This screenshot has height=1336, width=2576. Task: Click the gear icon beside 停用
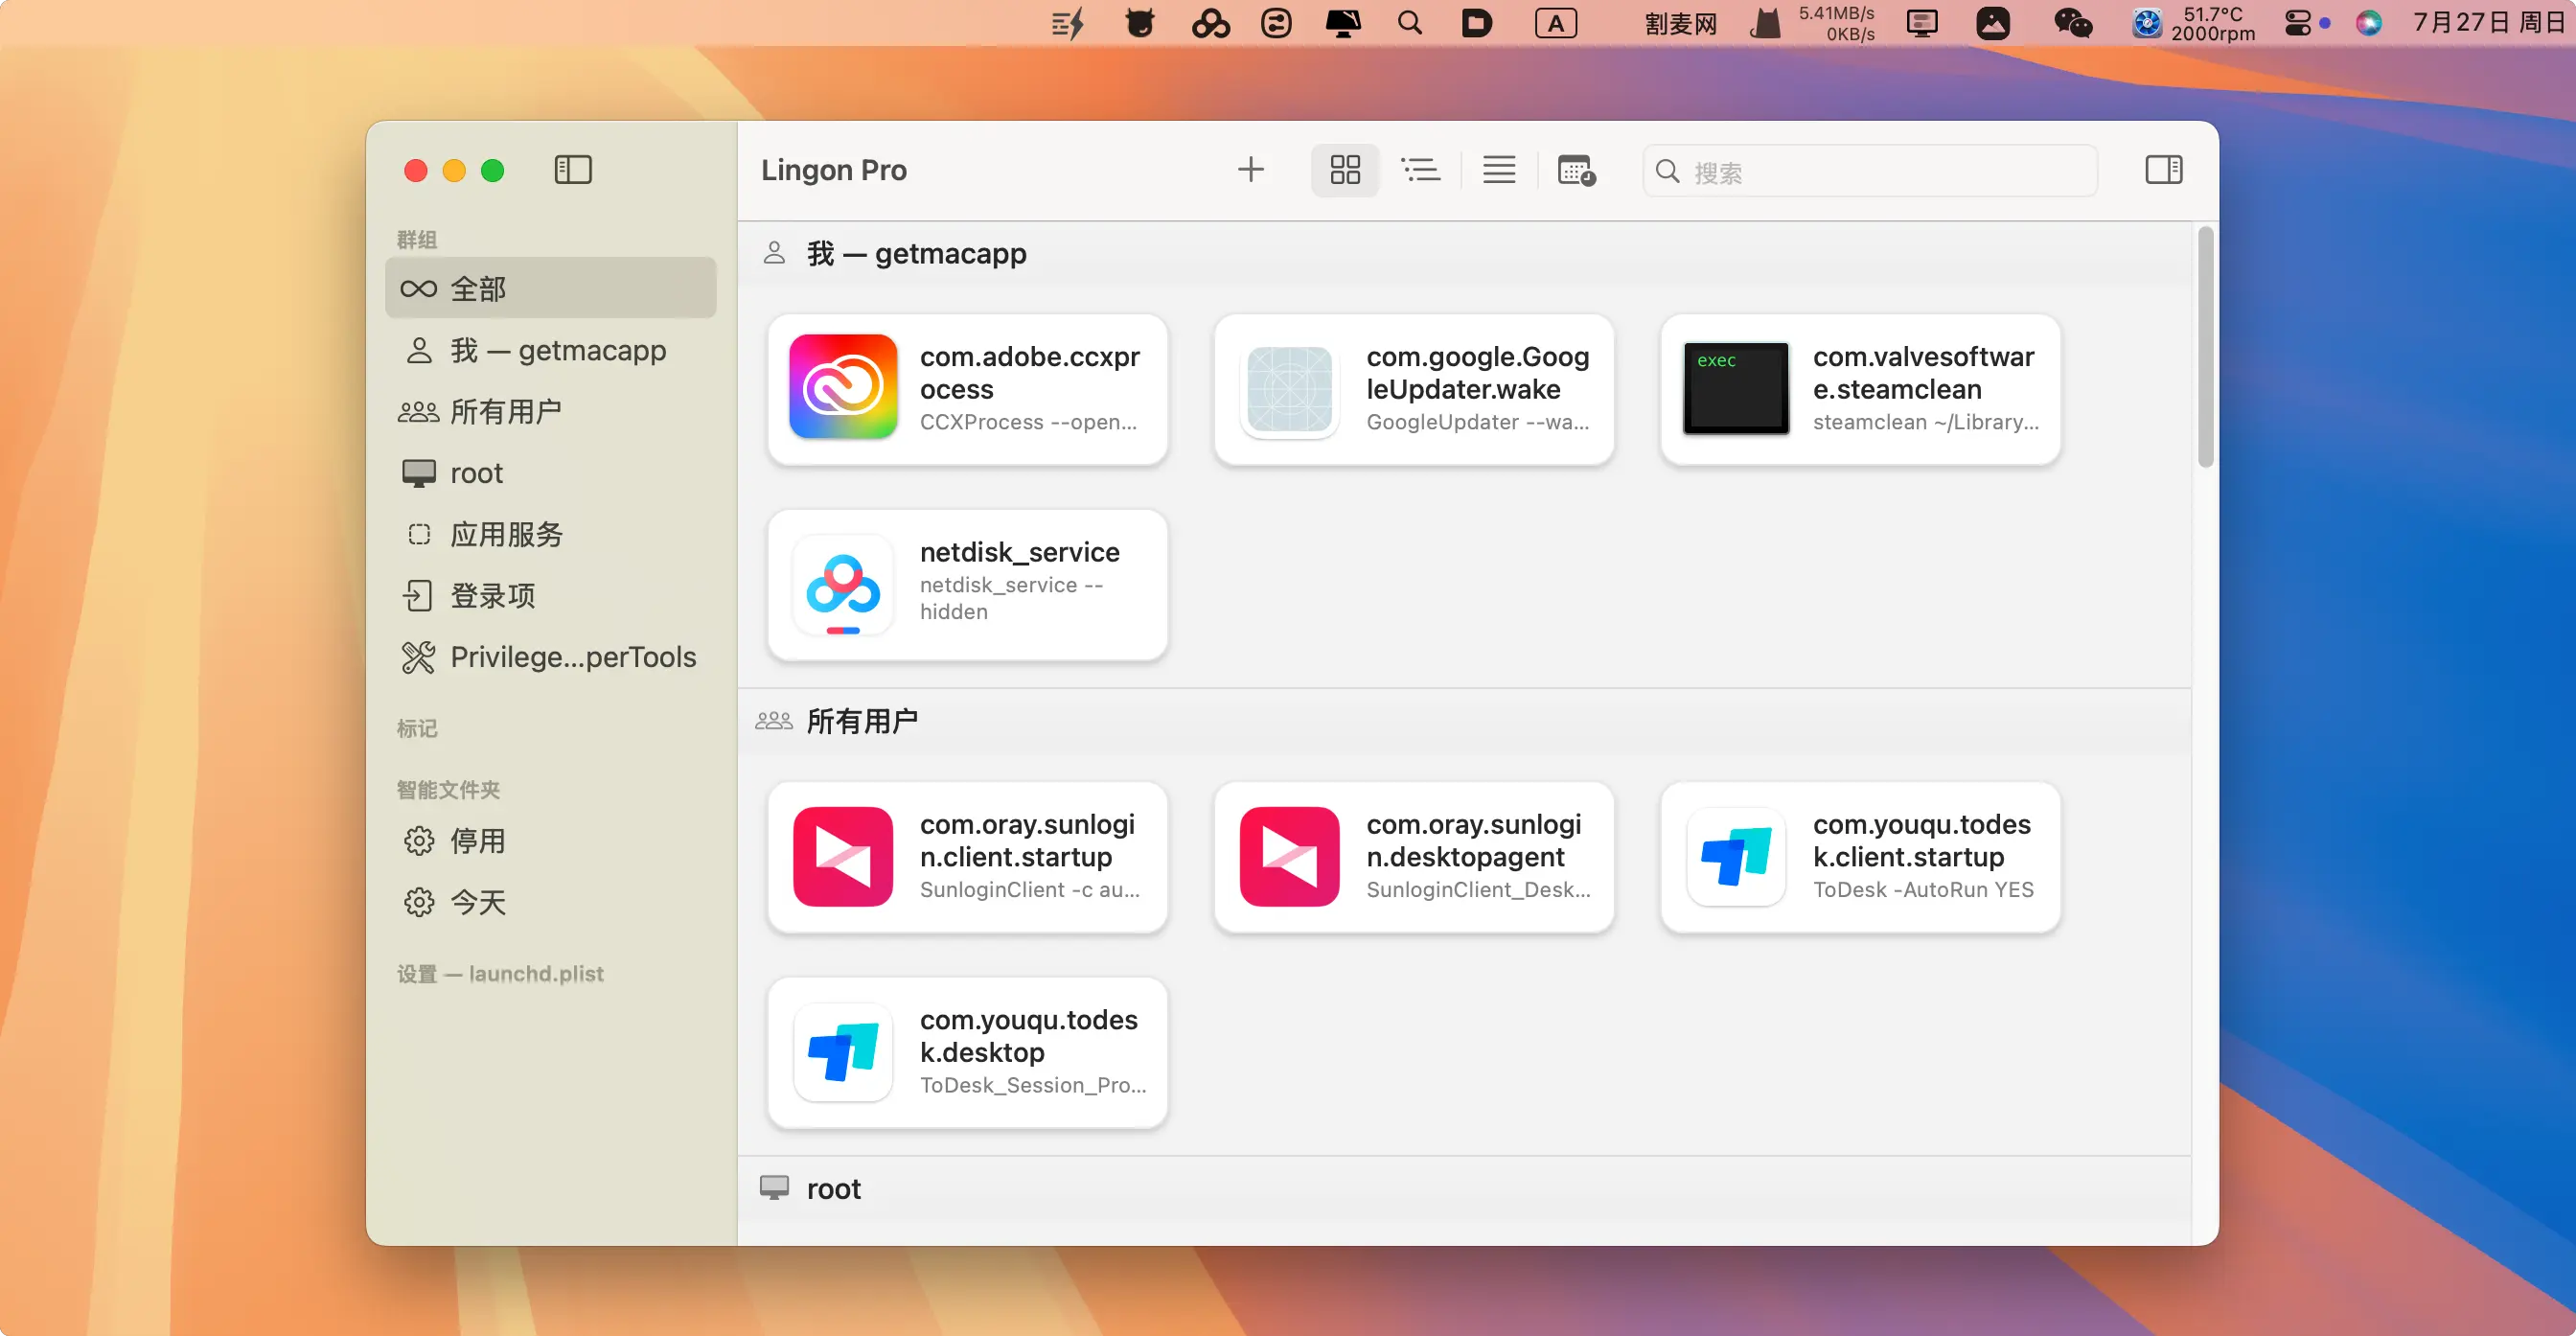coord(418,841)
